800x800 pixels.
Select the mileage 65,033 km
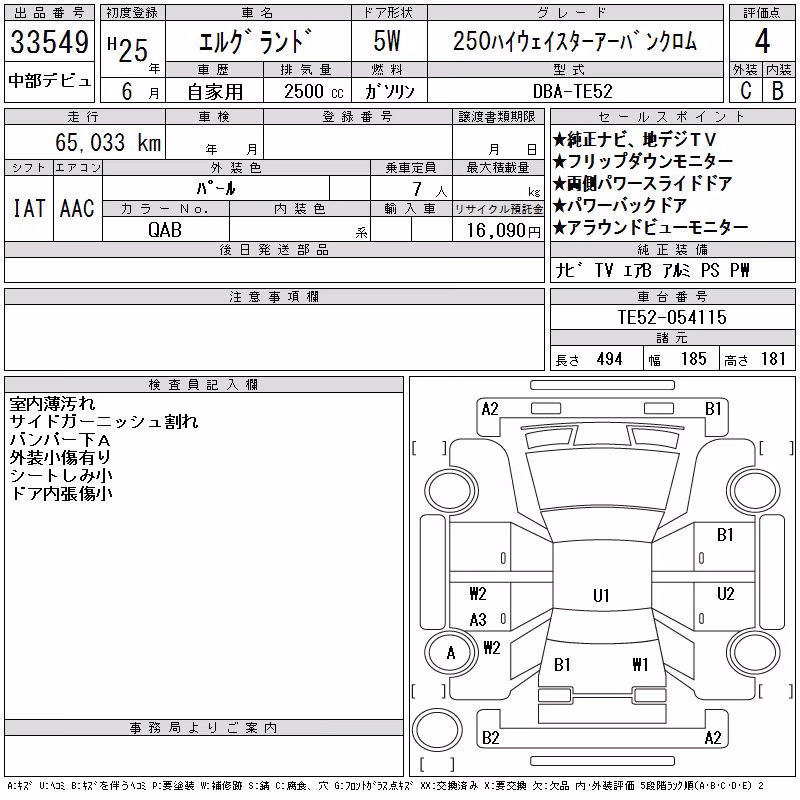tap(108, 142)
